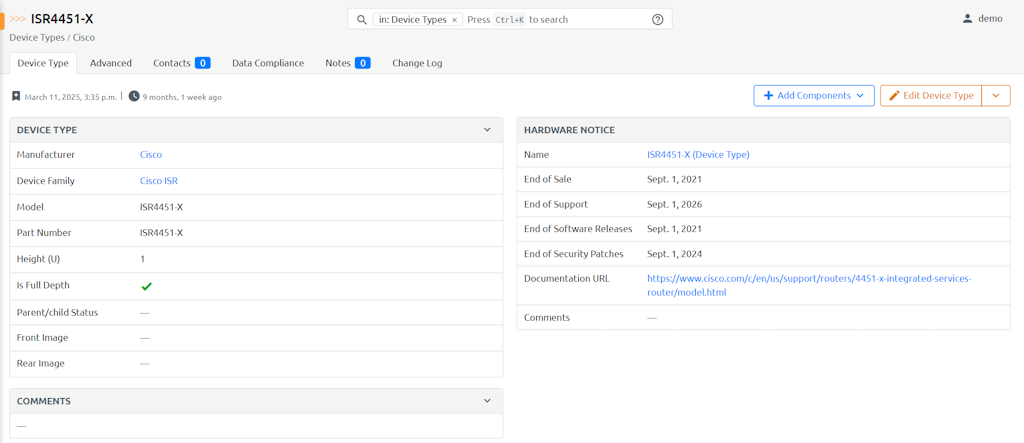Open the Cisco manufacturer link
The height and width of the screenshot is (443, 1024).
[151, 155]
